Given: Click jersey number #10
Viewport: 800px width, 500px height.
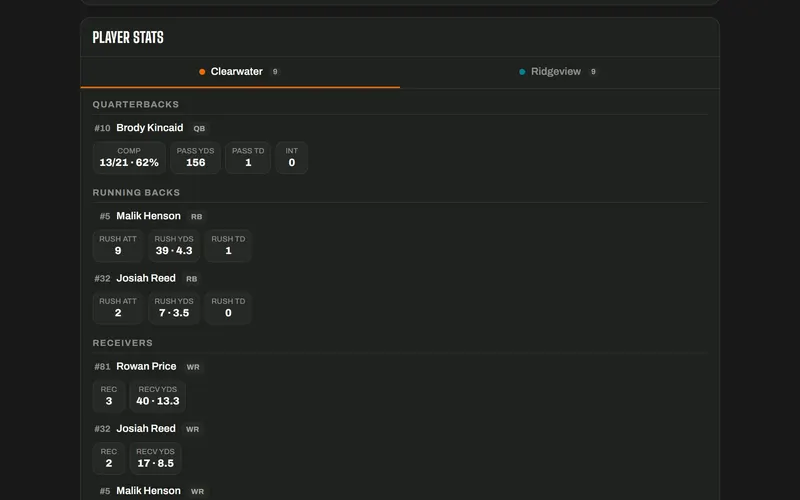Looking at the screenshot, I should [x=102, y=129].
